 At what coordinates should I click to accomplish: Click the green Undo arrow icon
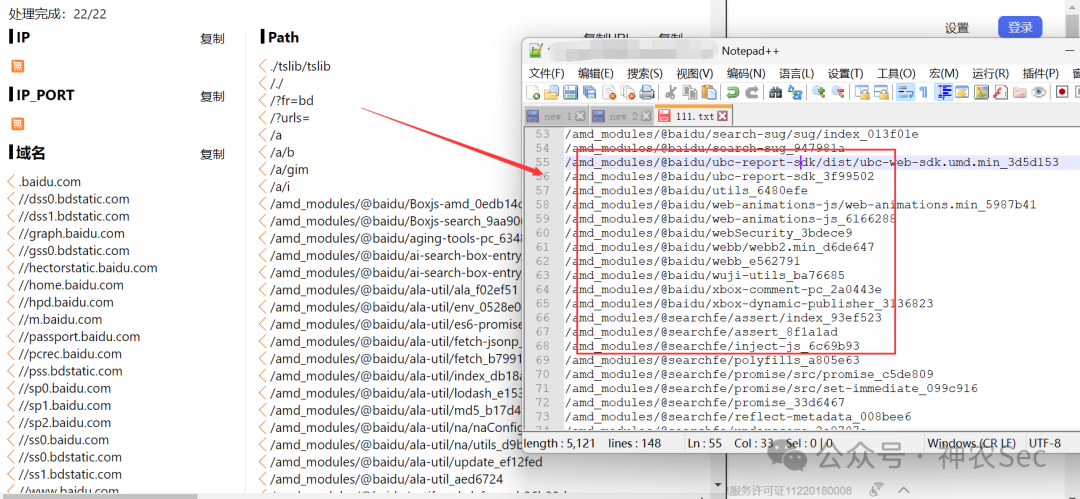tap(732, 92)
